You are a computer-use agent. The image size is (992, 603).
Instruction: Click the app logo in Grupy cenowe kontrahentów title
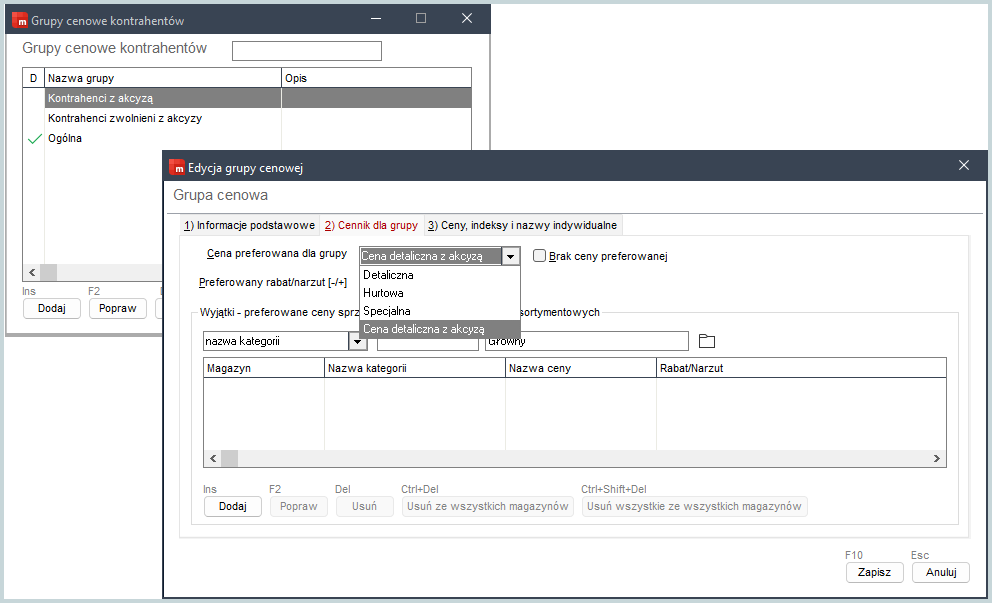click(x=20, y=20)
